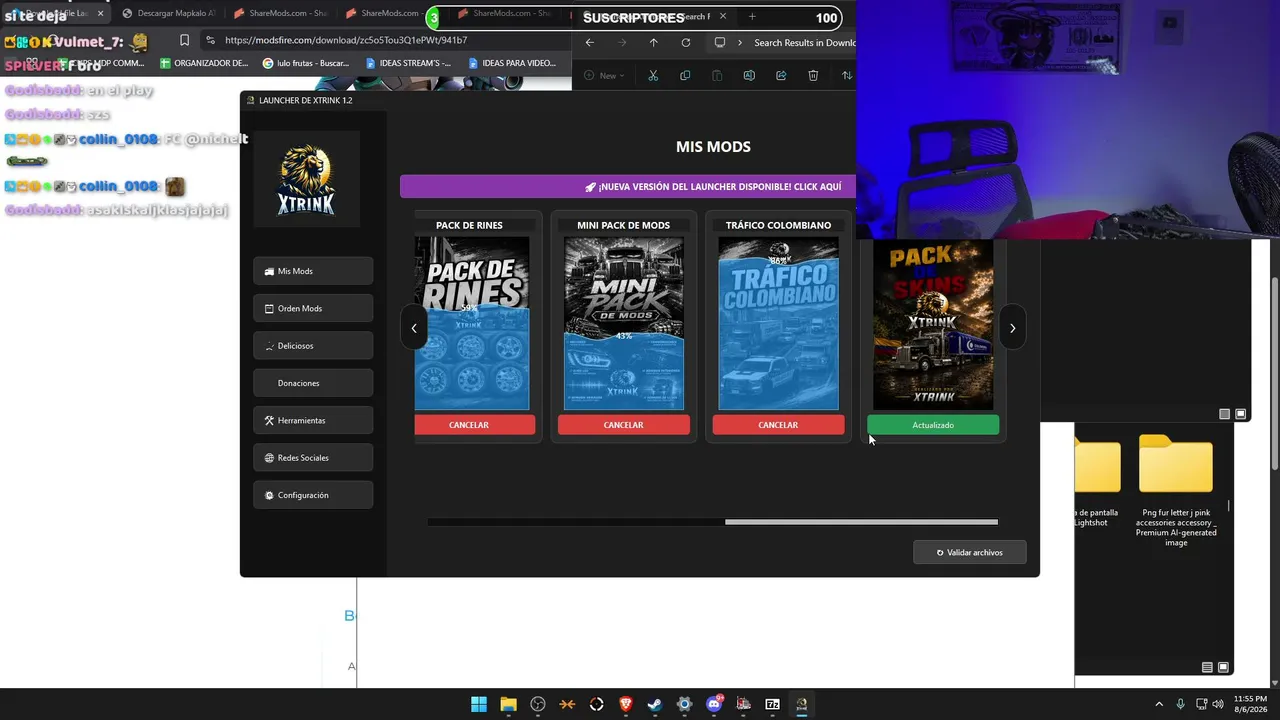Click the browser bookmark icon
This screenshot has width=1280, height=720.
(x=184, y=40)
